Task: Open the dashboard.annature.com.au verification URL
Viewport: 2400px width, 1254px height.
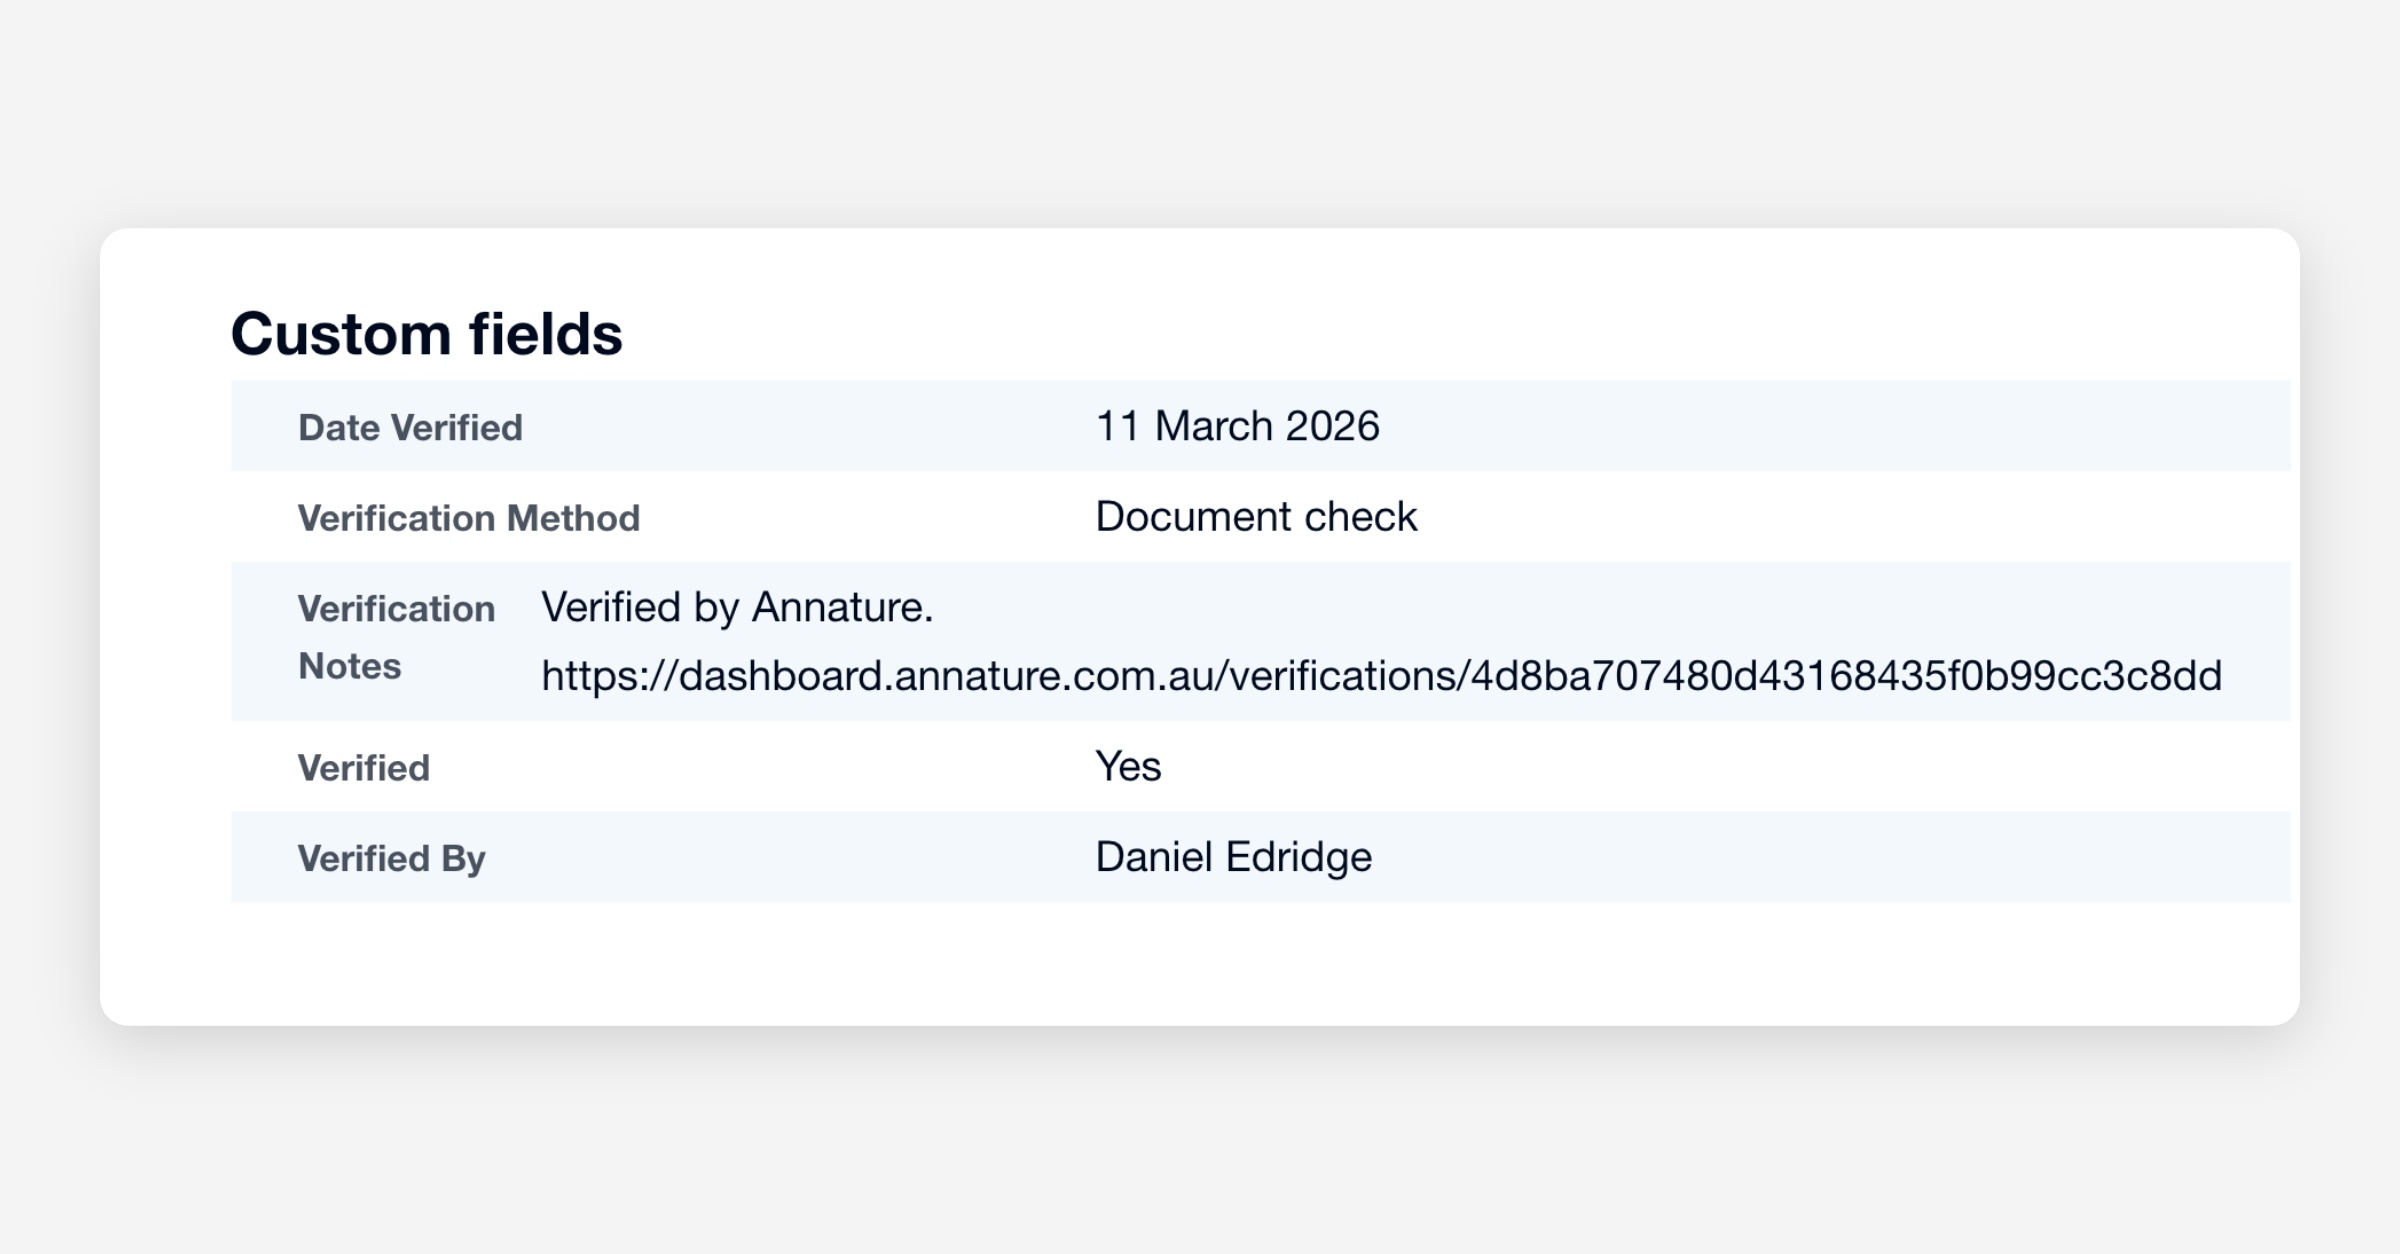Action: click(x=1380, y=676)
